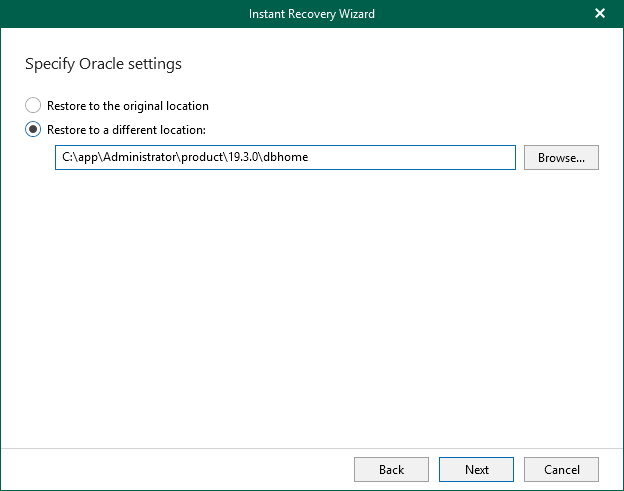
Task: Select the Restore to the original location radio button
Action: tap(34, 105)
